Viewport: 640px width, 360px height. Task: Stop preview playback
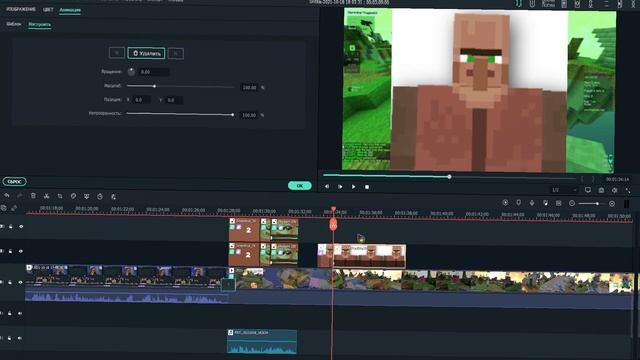(367, 187)
